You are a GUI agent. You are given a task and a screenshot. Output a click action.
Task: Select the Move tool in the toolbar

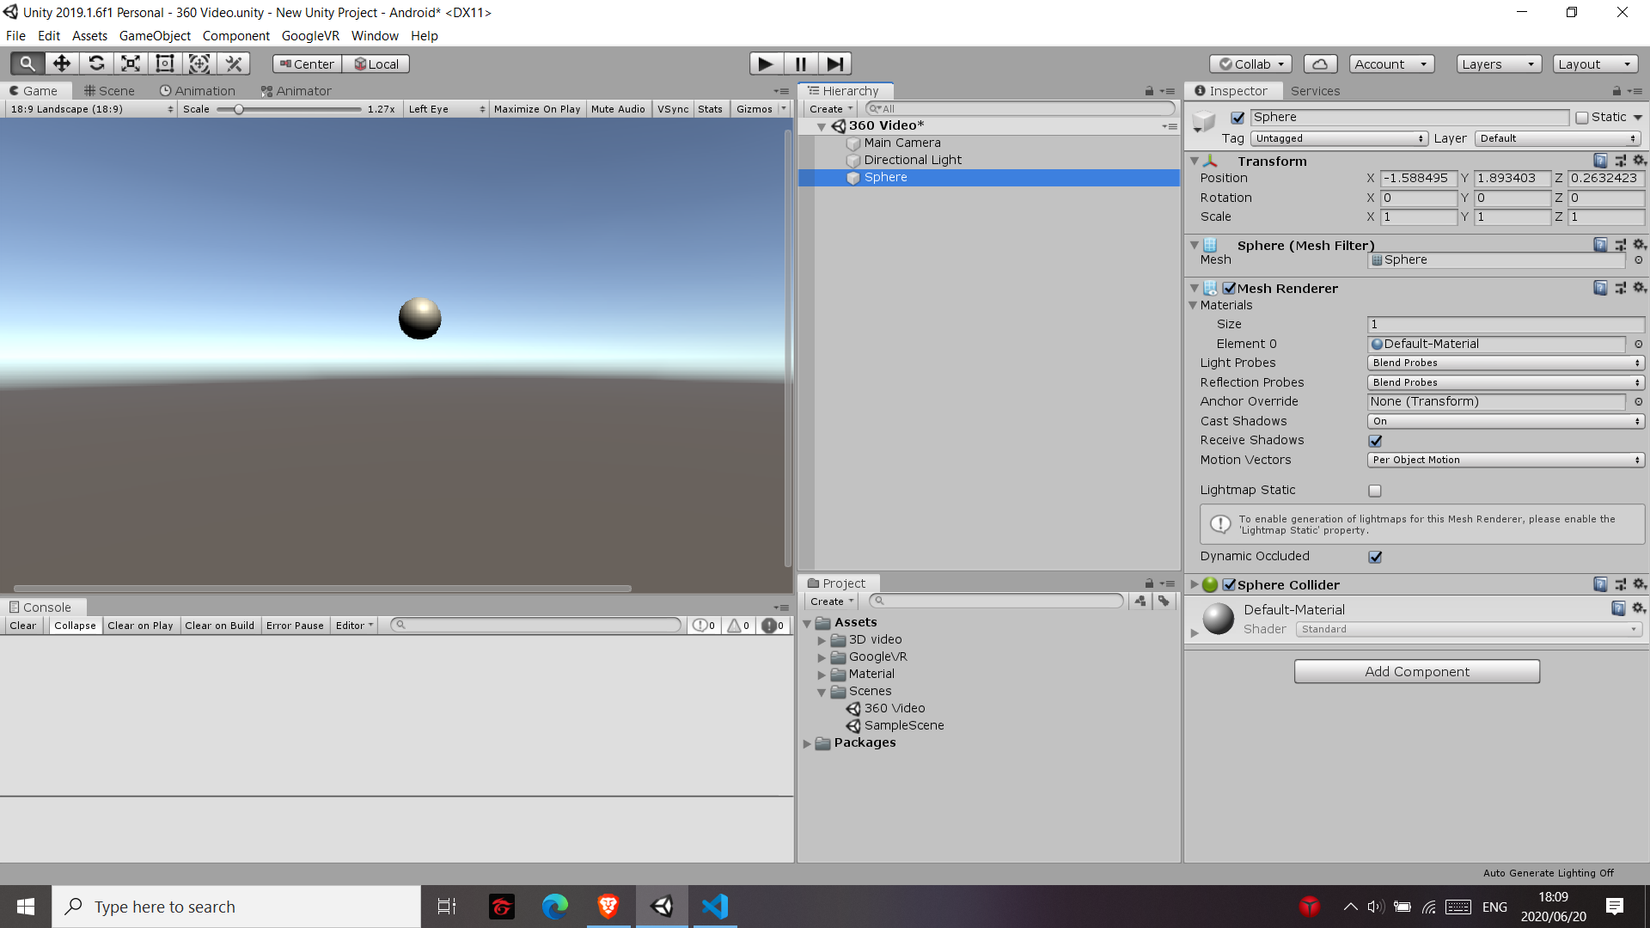tap(61, 64)
